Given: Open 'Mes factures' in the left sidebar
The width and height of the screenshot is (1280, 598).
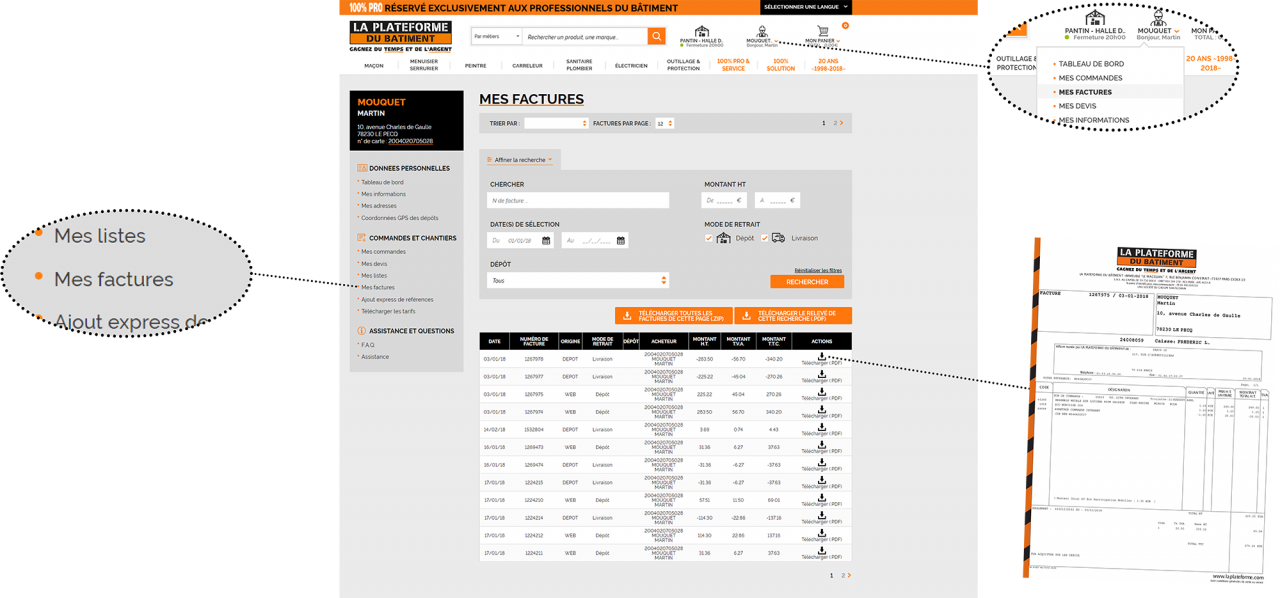Looking at the screenshot, I should pyautogui.click(x=378, y=287).
